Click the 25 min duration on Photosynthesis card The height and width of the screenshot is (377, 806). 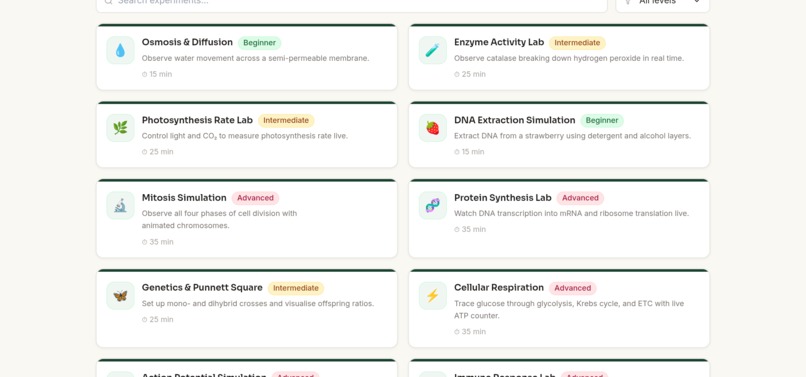[158, 152]
